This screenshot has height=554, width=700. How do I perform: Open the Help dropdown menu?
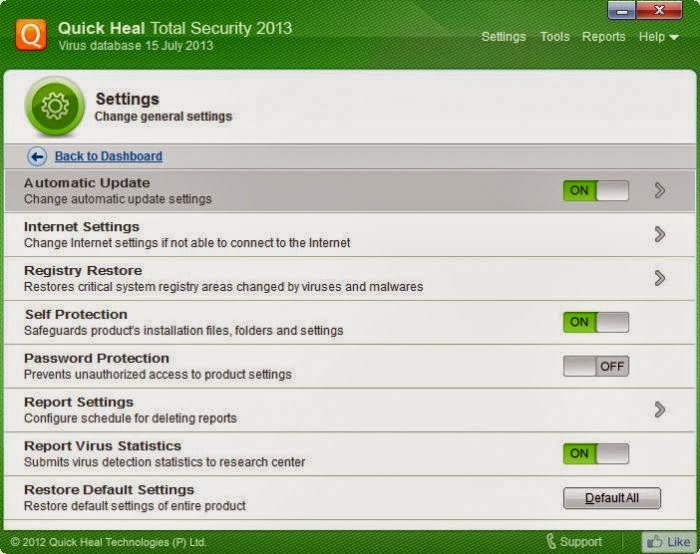coord(658,37)
